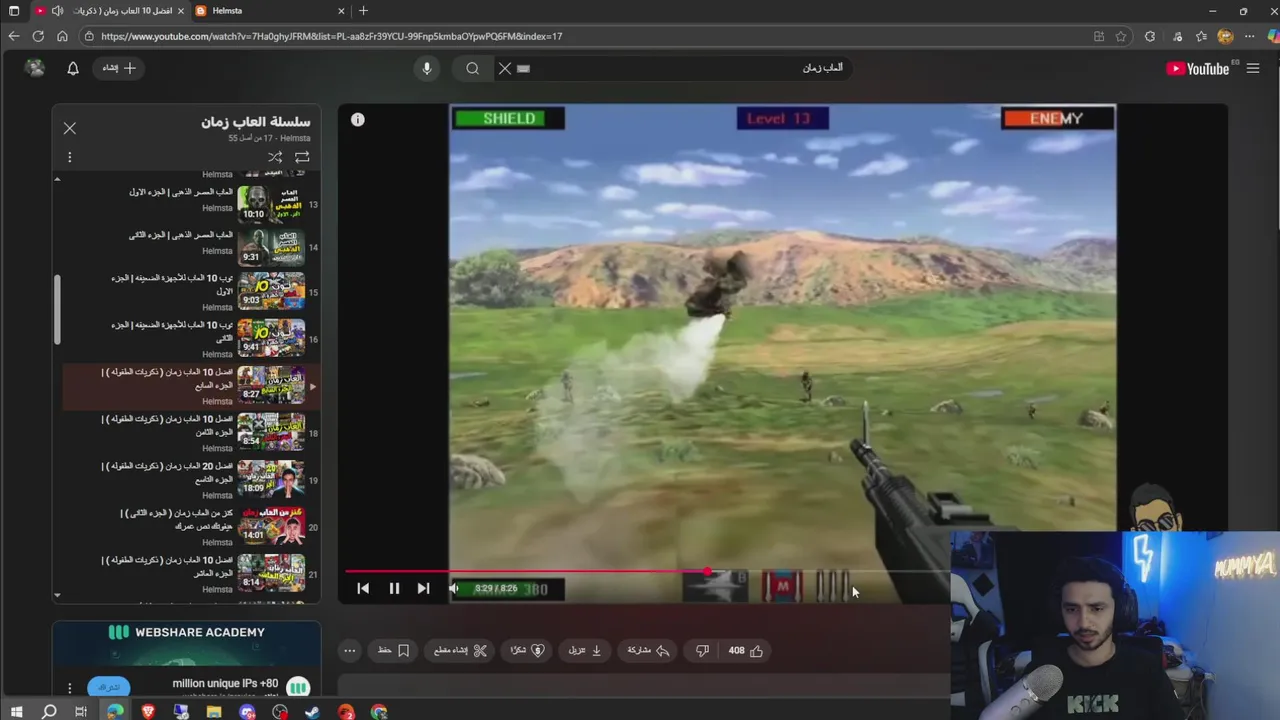Dislike the video with thumbs down
The height and width of the screenshot is (720, 1280).
tap(702, 650)
